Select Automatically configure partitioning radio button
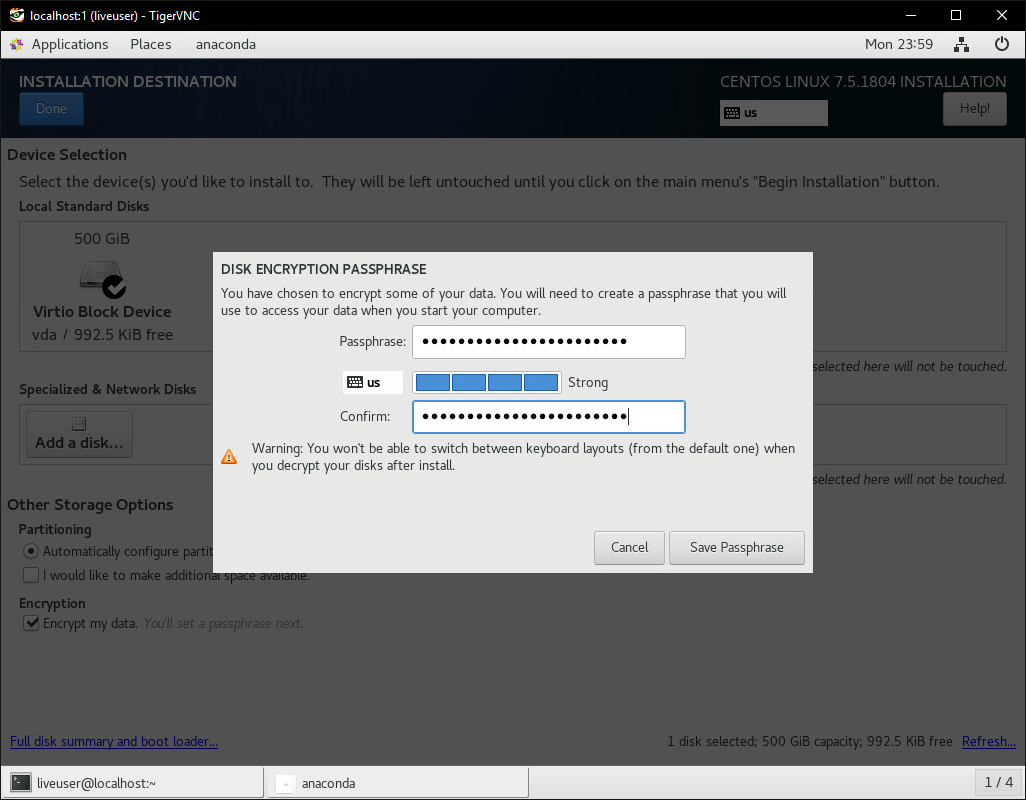This screenshot has height=800, width=1026. (x=31, y=551)
